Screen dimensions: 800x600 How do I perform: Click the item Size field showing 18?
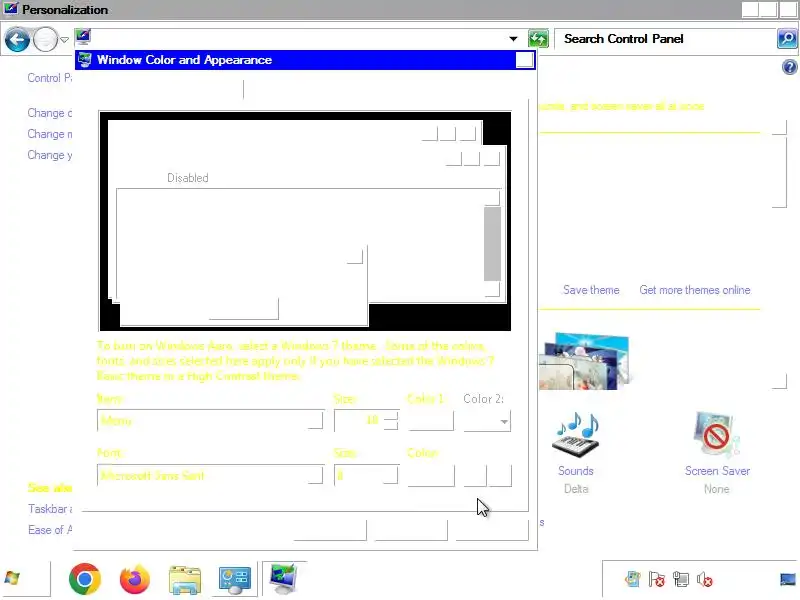click(358, 420)
